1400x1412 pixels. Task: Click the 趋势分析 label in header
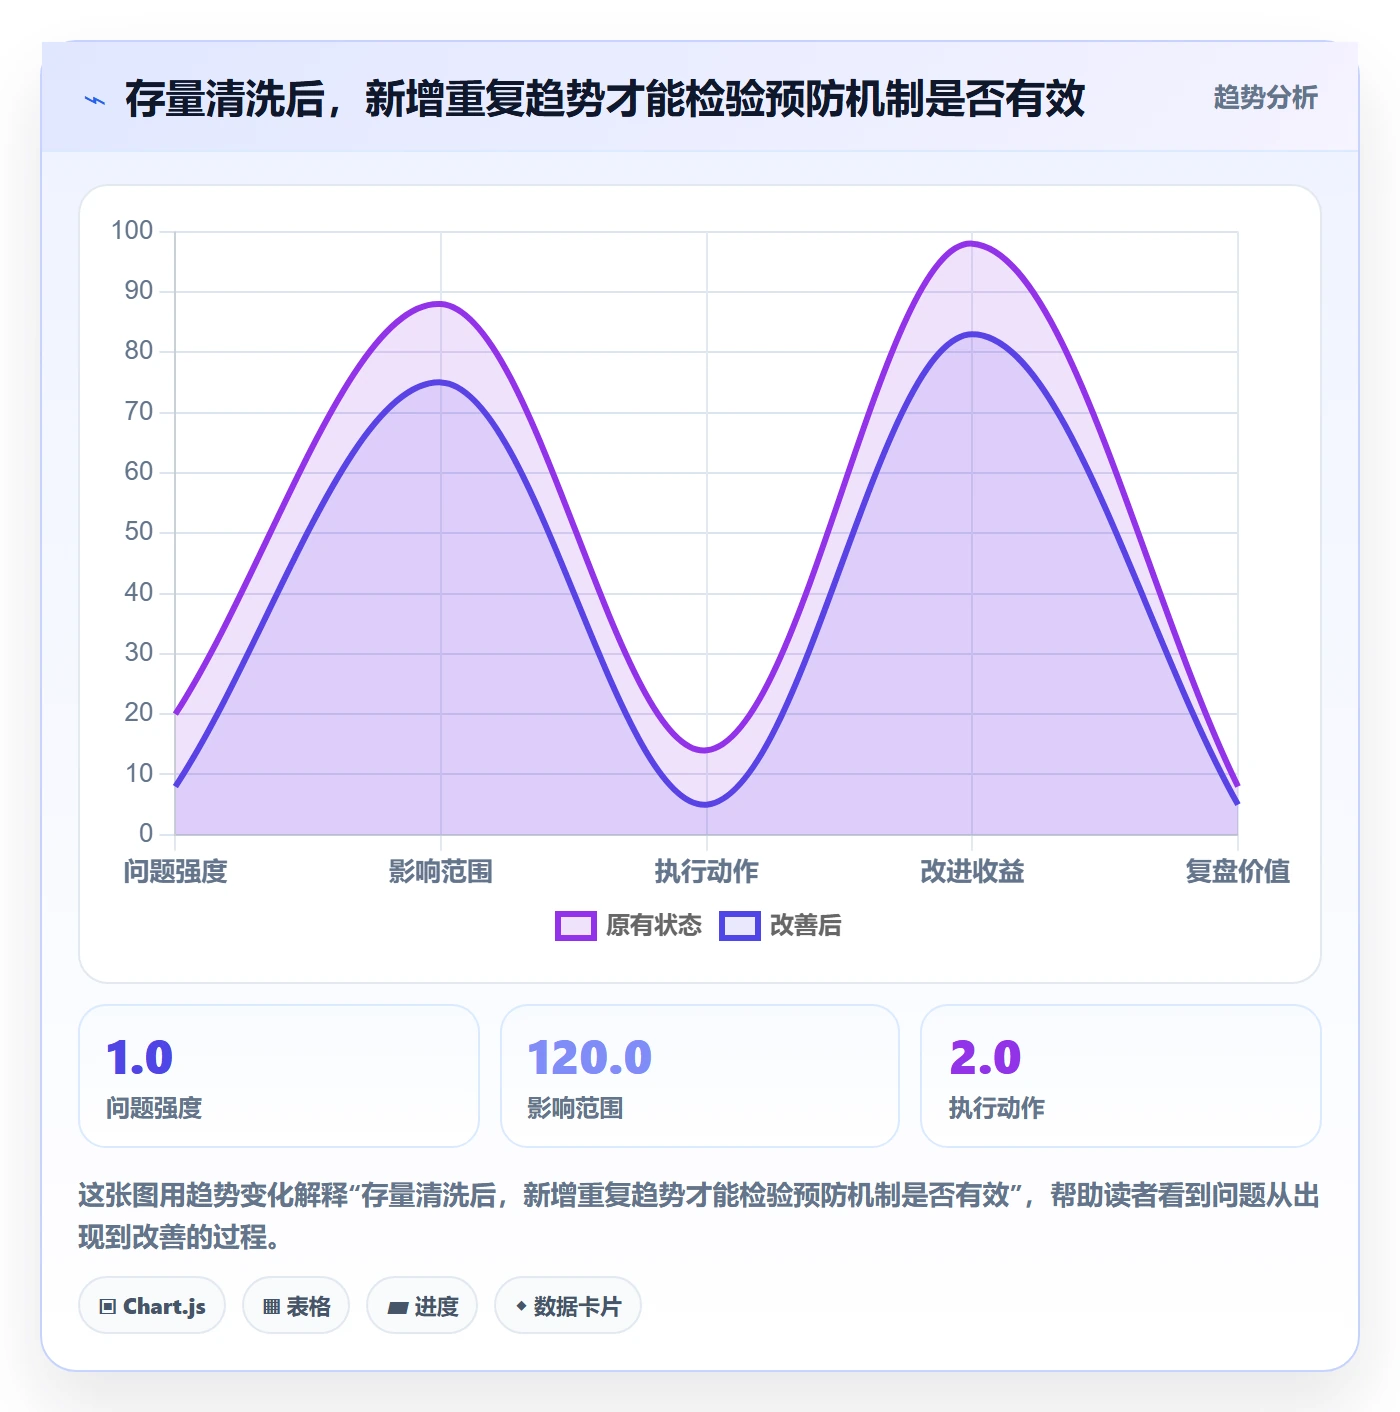point(1265,97)
